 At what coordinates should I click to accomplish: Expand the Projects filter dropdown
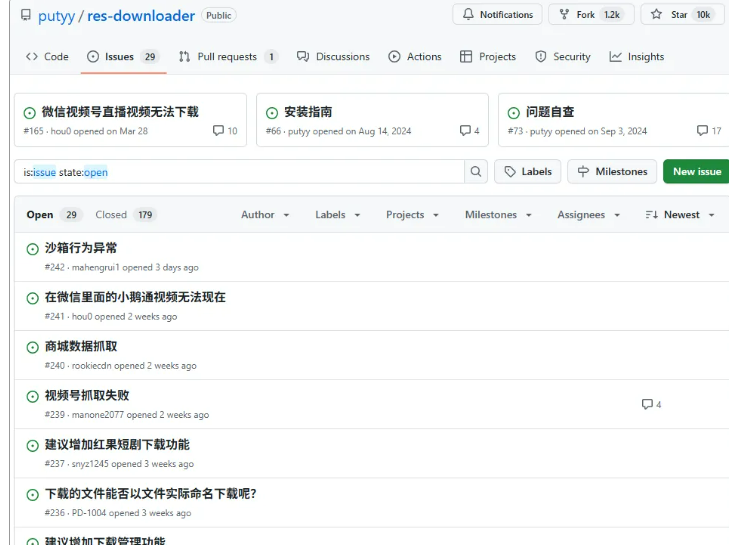[412, 215]
